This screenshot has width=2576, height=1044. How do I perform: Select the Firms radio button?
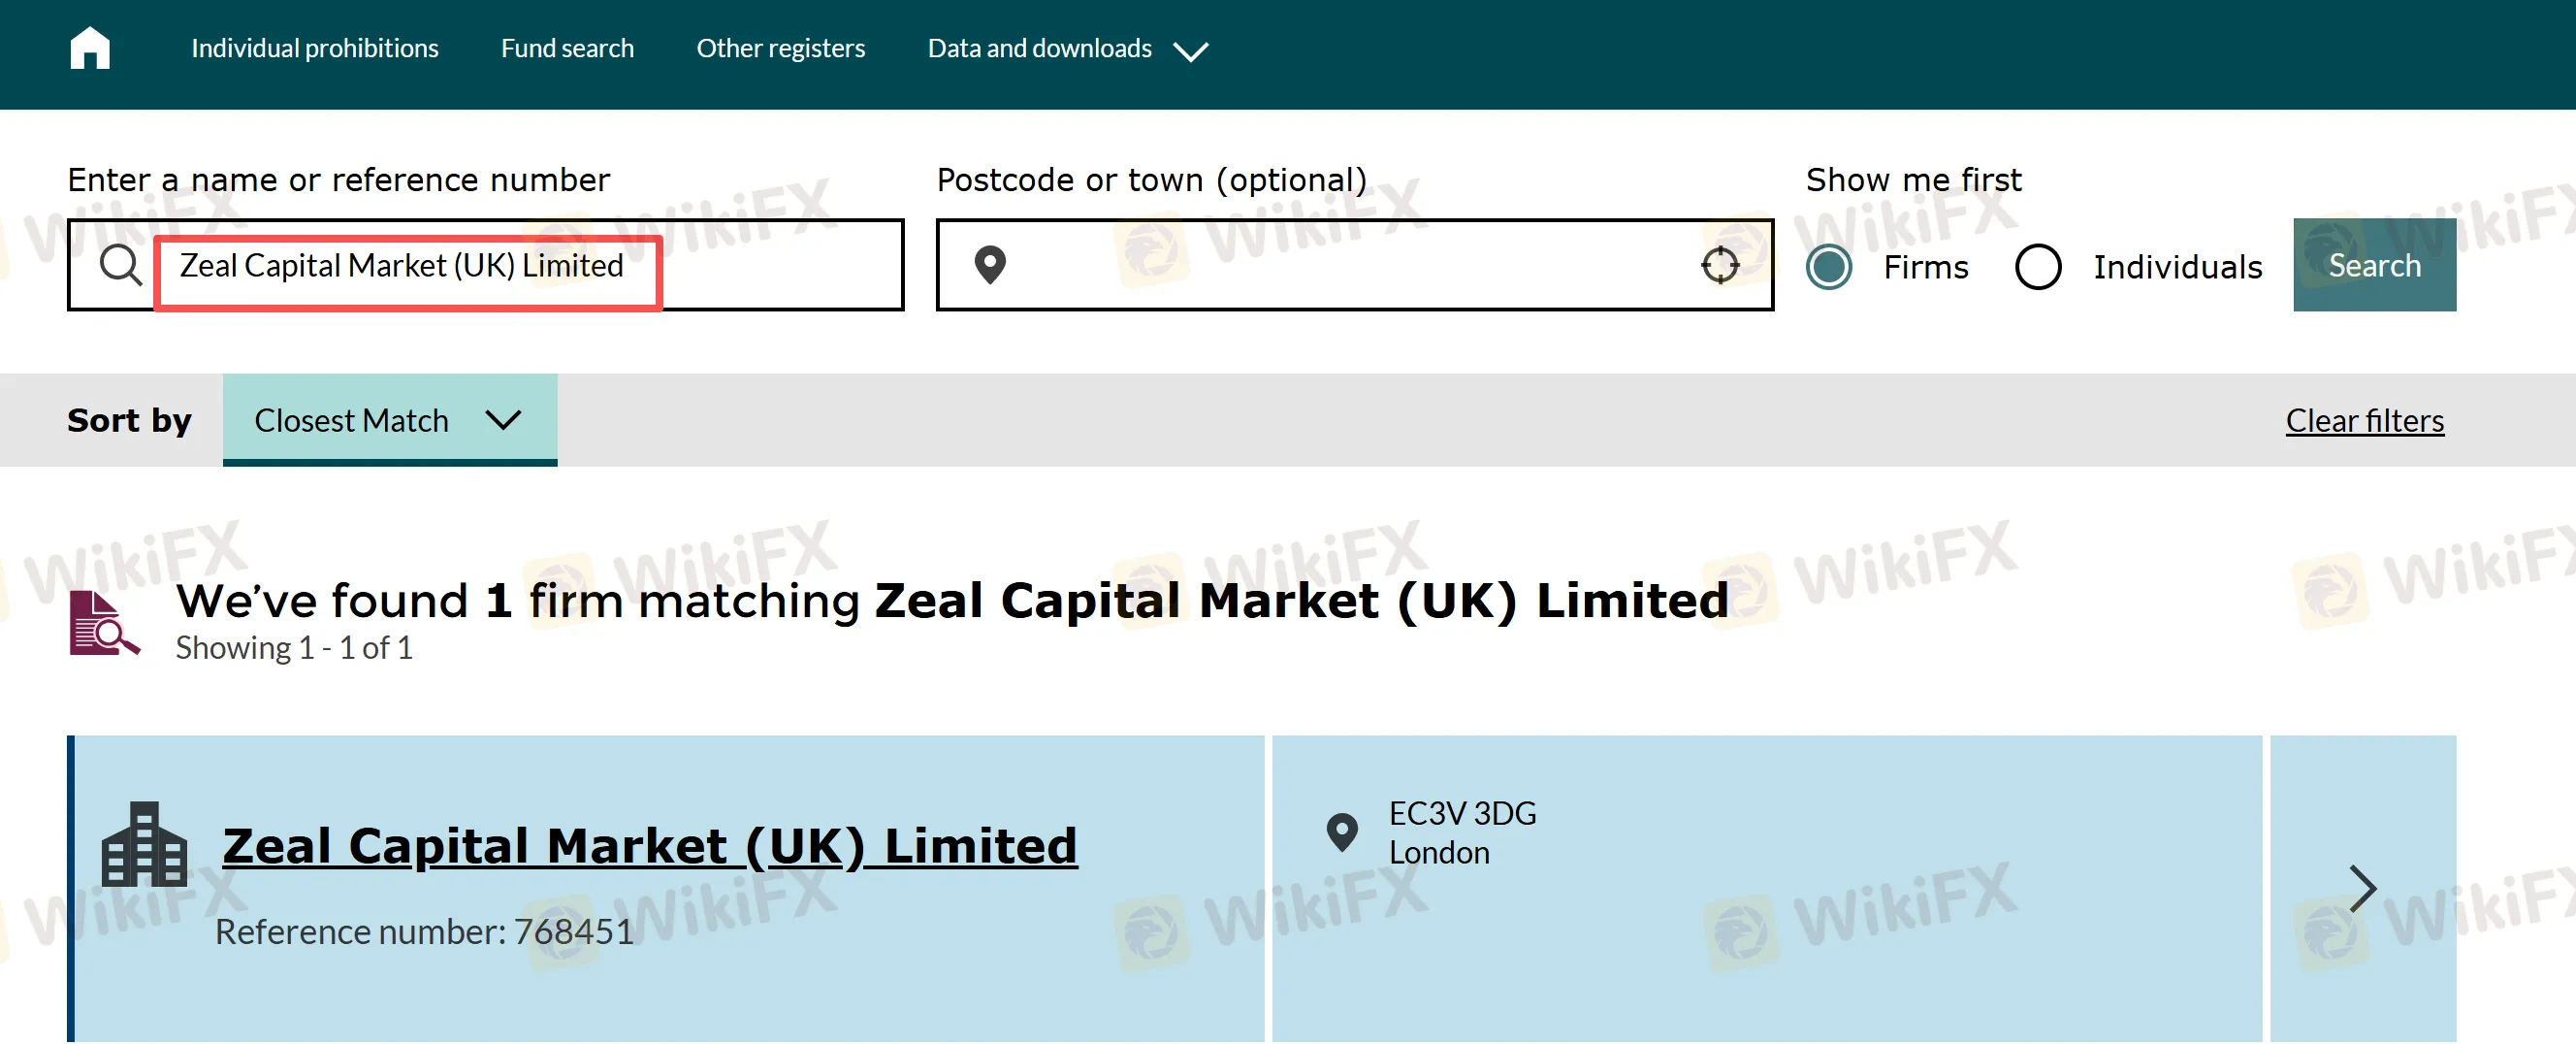pos(1828,267)
